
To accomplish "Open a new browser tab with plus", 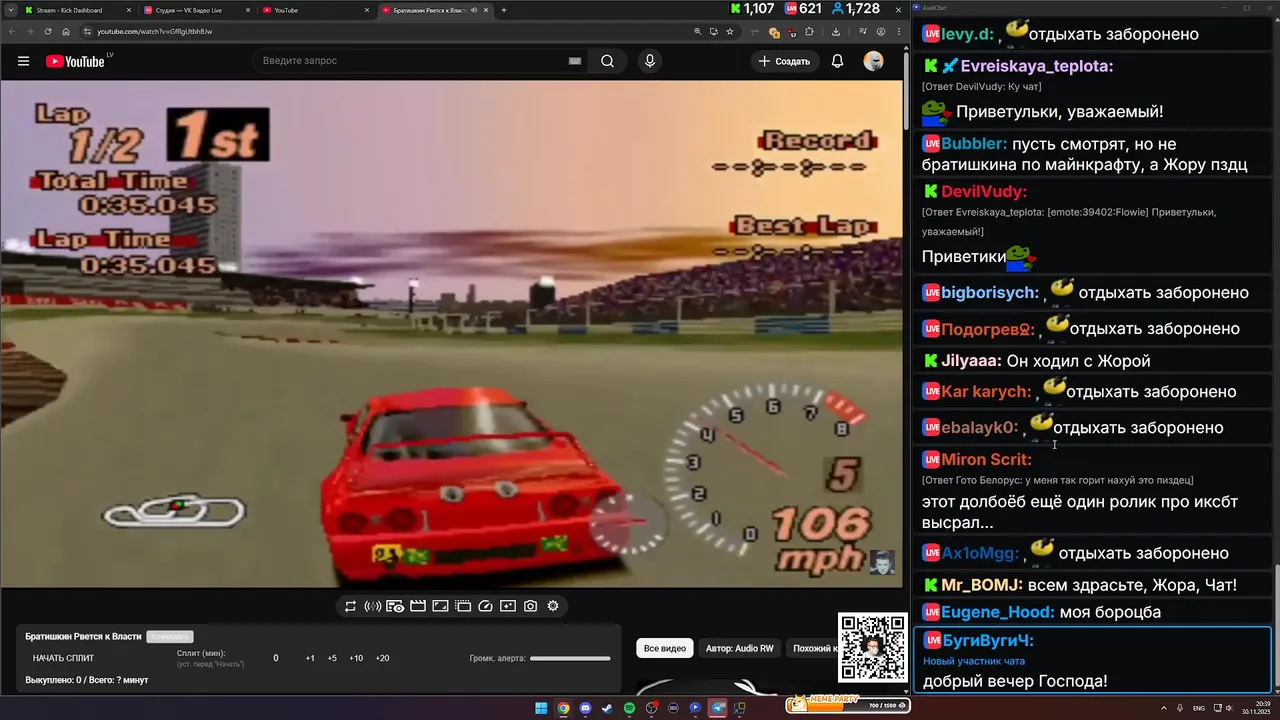I will (x=503, y=10).
